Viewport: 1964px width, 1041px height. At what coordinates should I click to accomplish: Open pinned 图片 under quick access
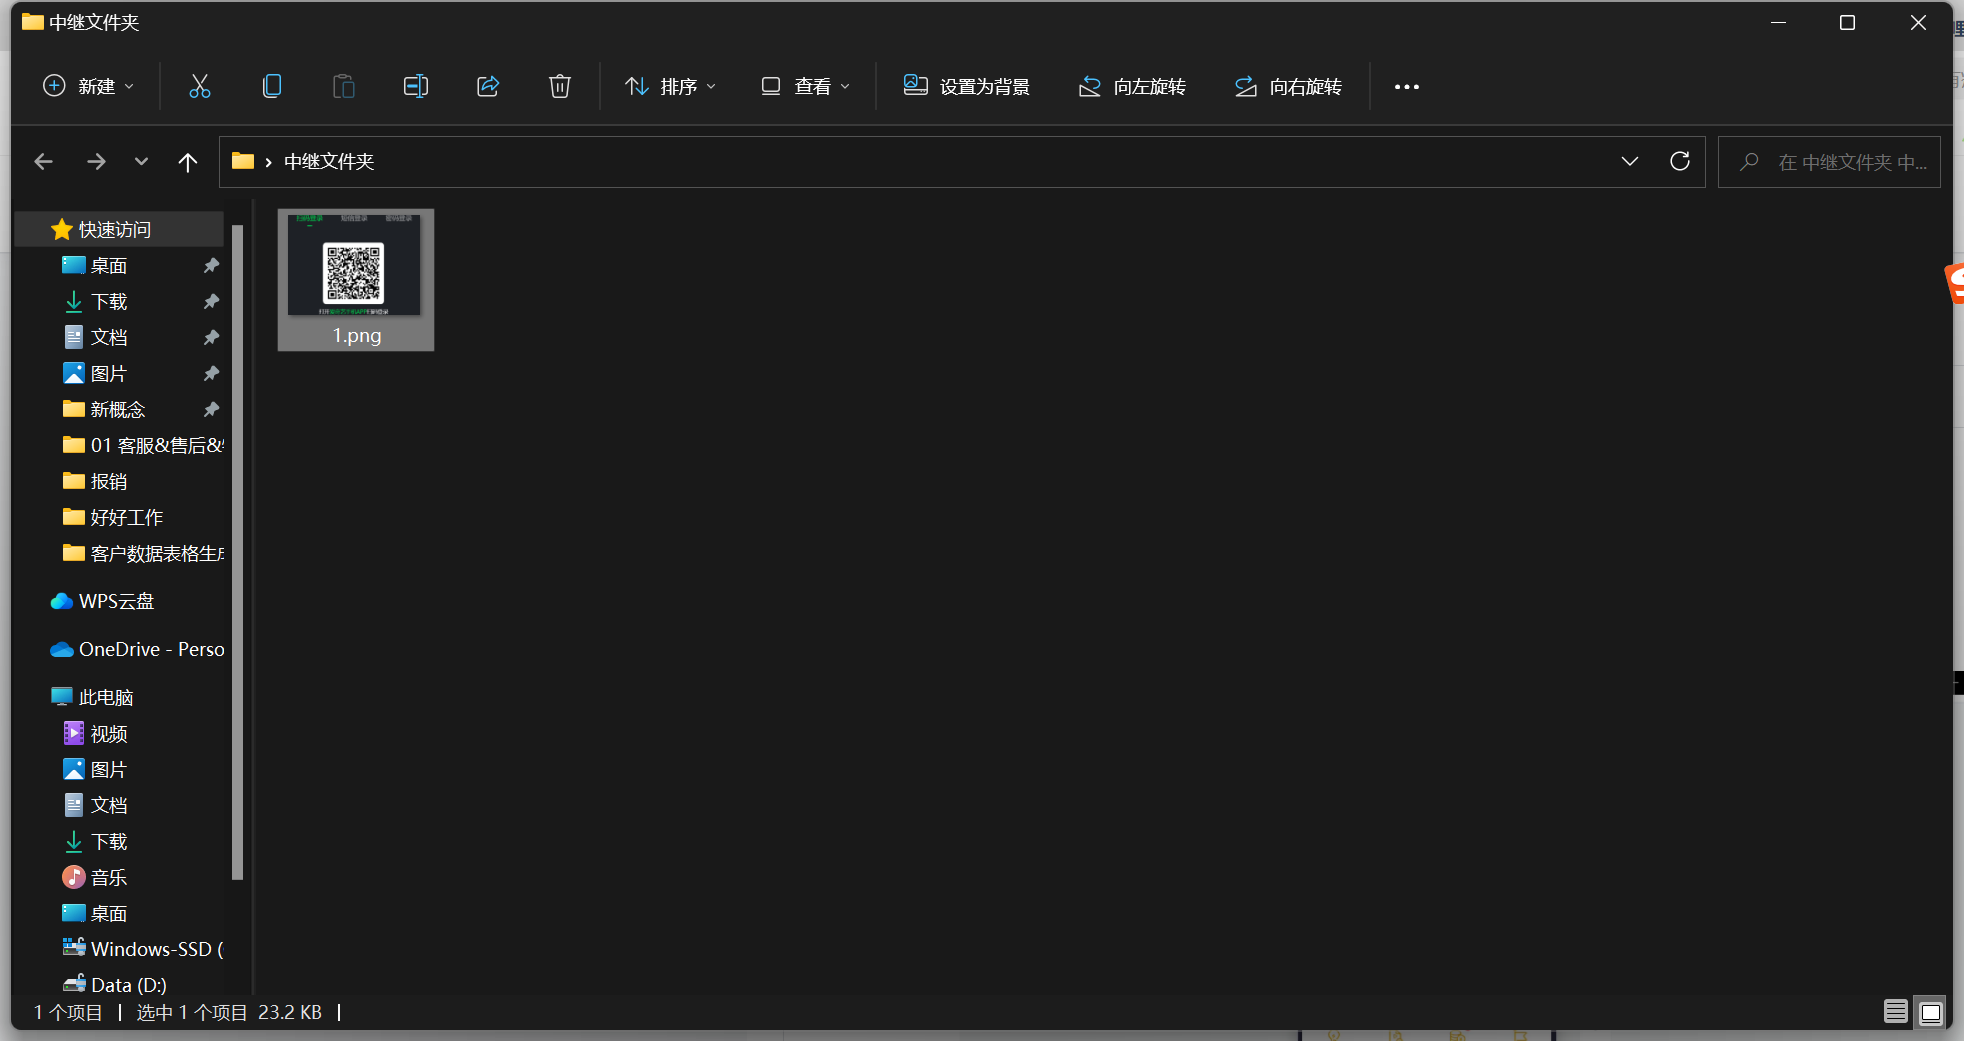click(109, 374)
